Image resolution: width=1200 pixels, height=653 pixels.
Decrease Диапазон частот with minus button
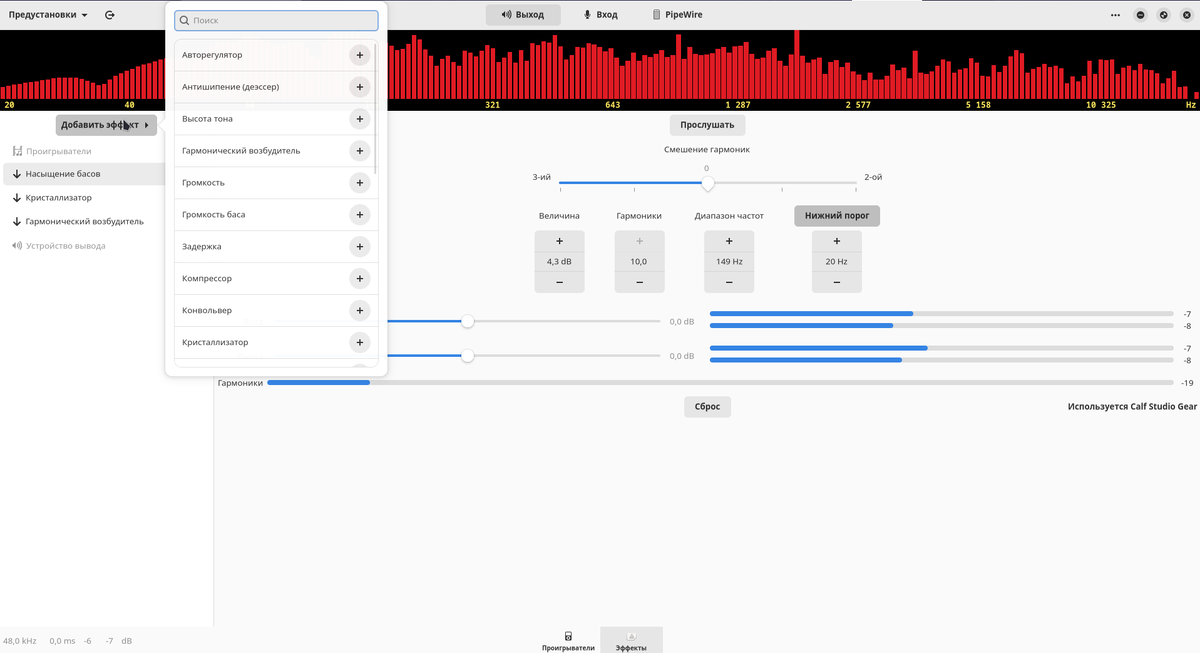pos(729,282)
